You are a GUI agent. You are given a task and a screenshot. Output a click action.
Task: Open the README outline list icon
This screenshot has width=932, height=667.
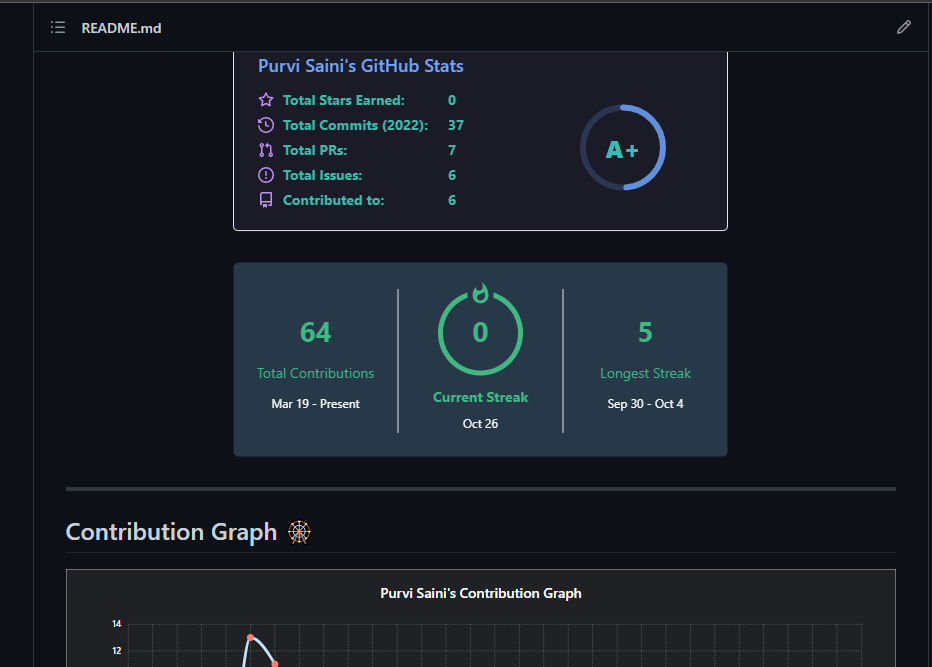58,27
